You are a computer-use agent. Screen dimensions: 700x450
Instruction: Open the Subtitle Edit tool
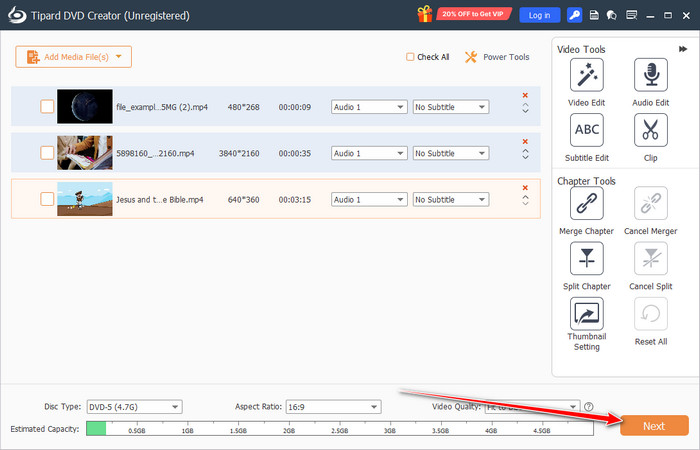(x=585, y=130)
